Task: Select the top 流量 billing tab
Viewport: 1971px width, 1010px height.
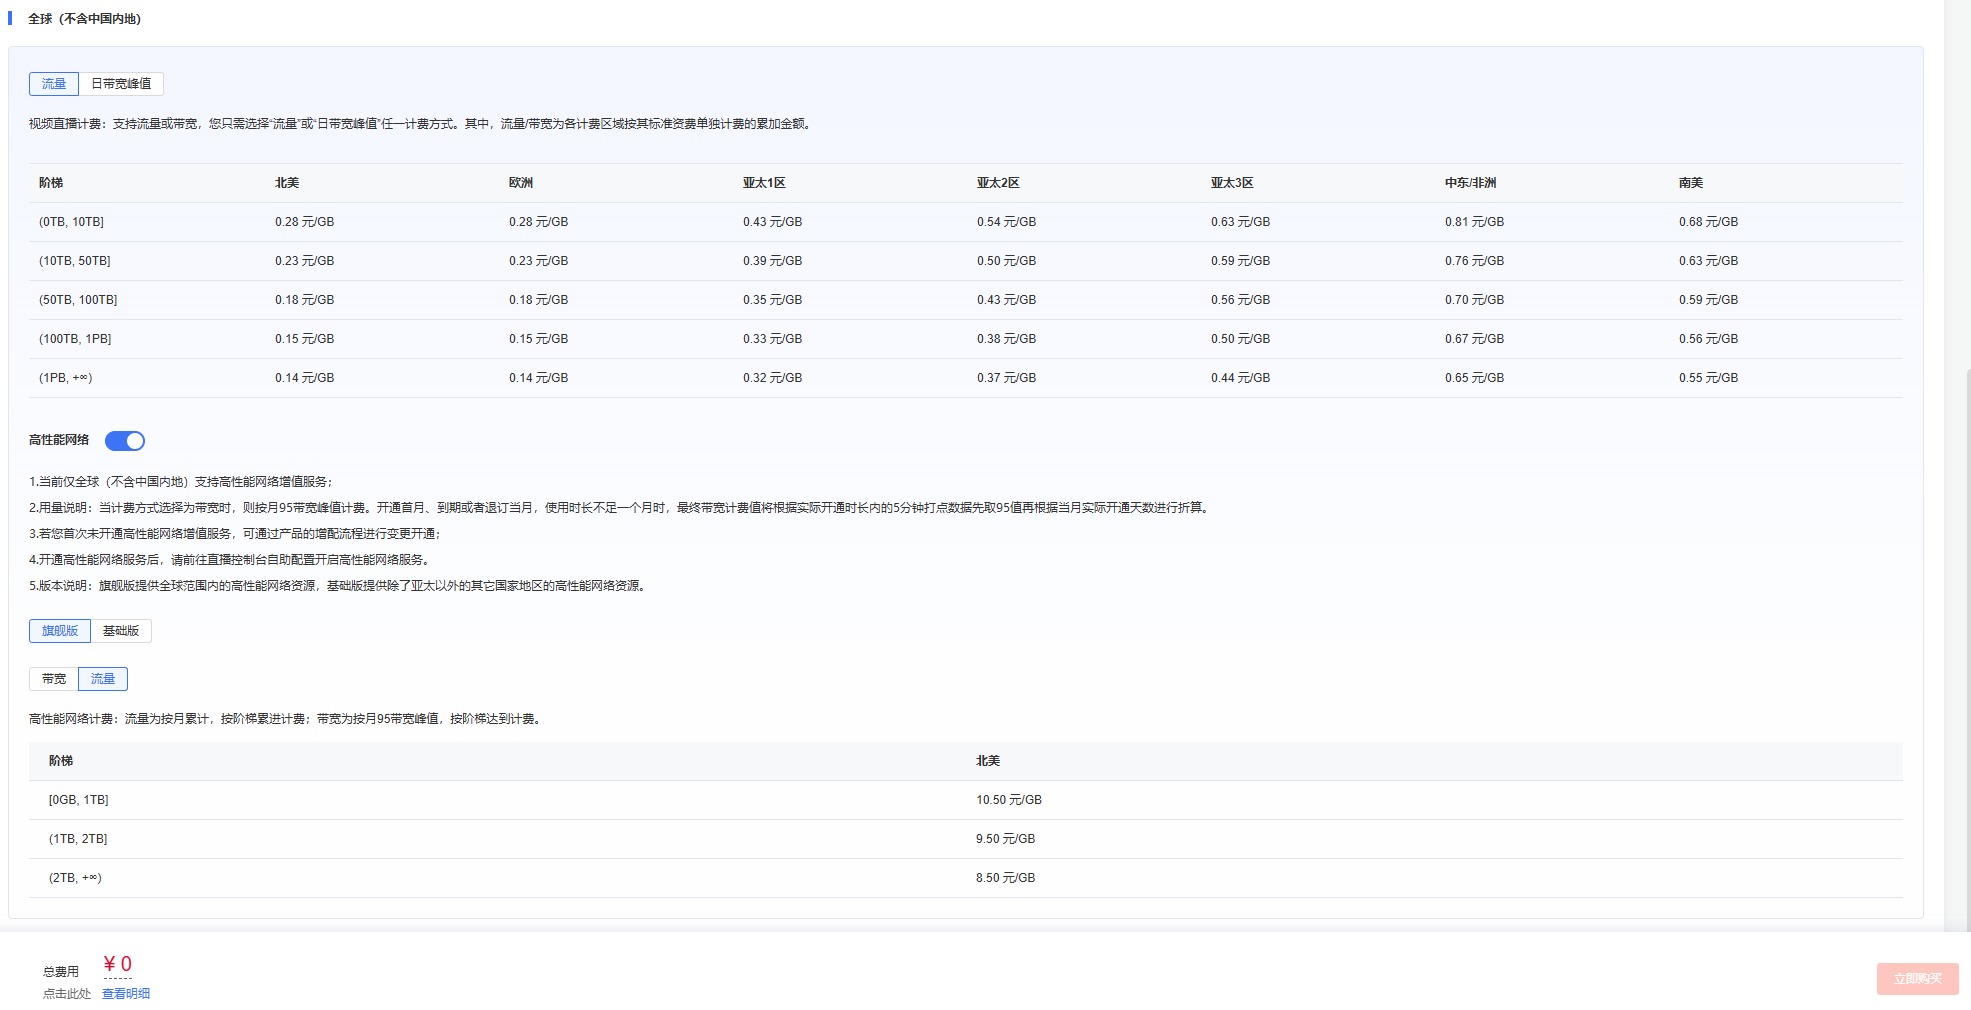Action: click(x=54, y=84)
